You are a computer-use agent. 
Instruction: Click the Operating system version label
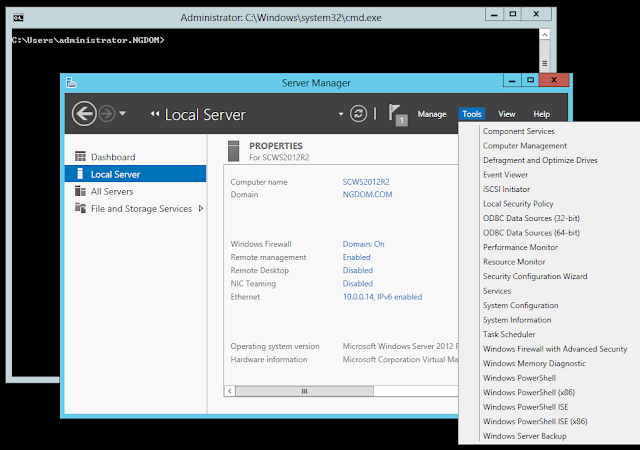tap(275, 346)
